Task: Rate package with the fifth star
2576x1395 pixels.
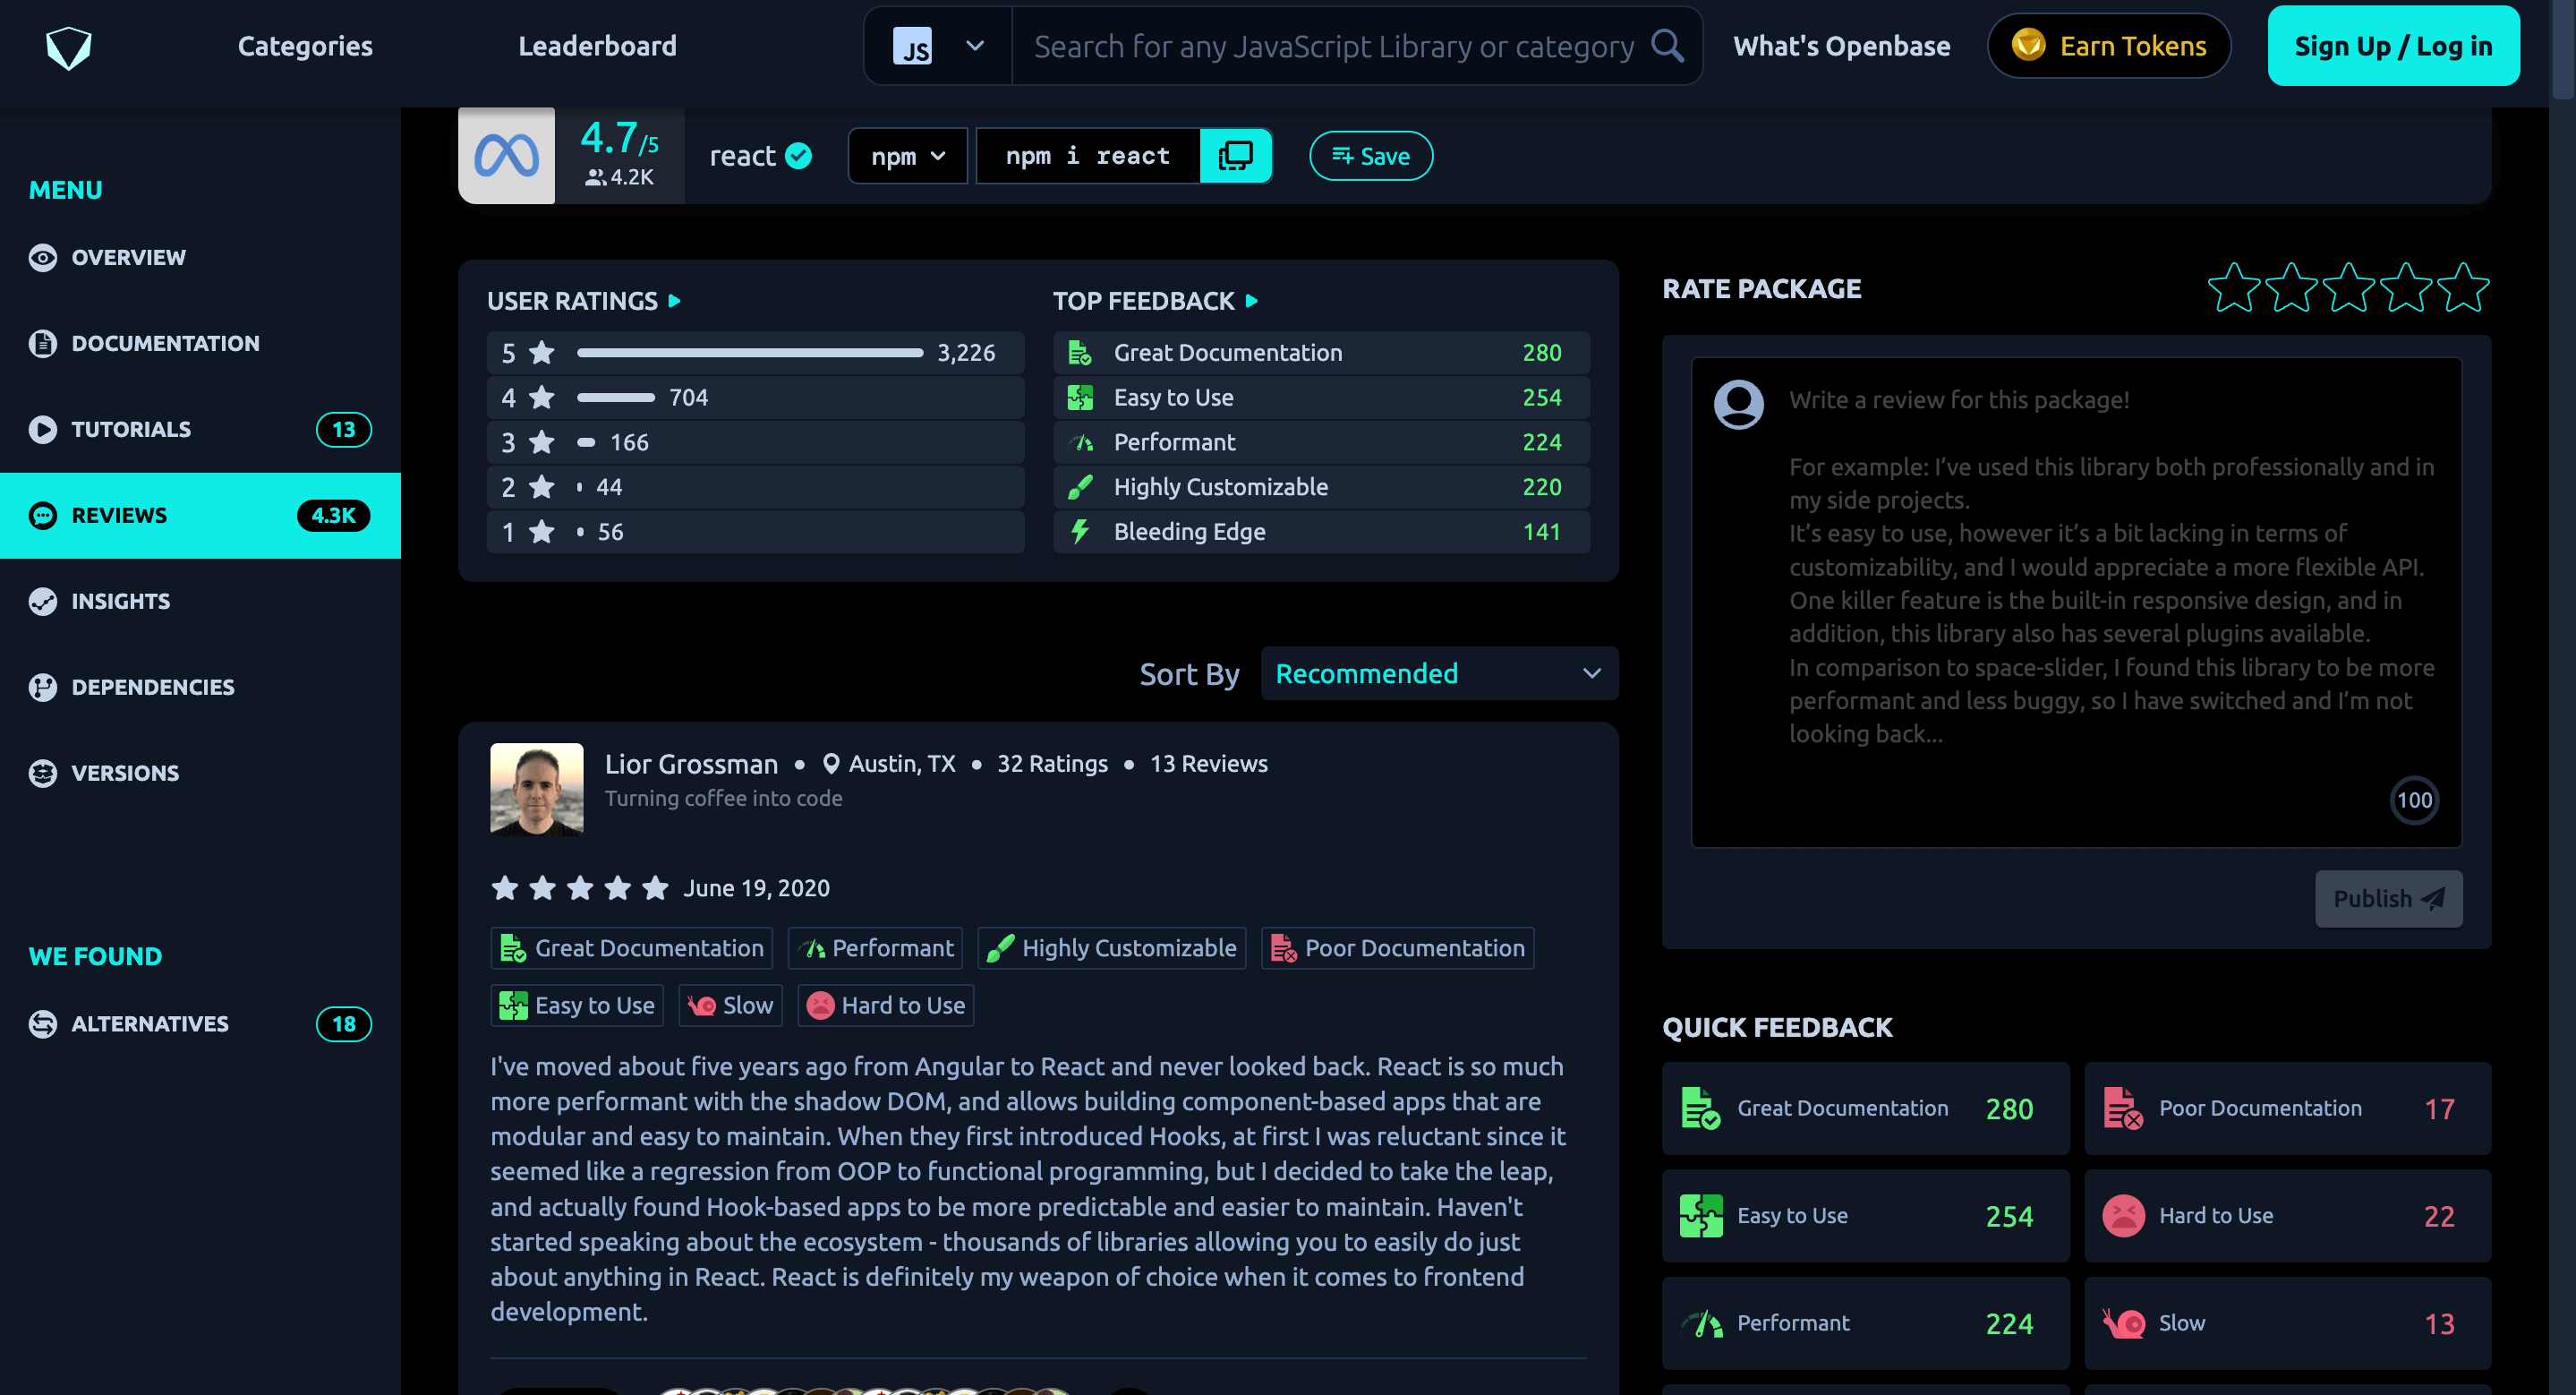Action: coord(2462,288)
